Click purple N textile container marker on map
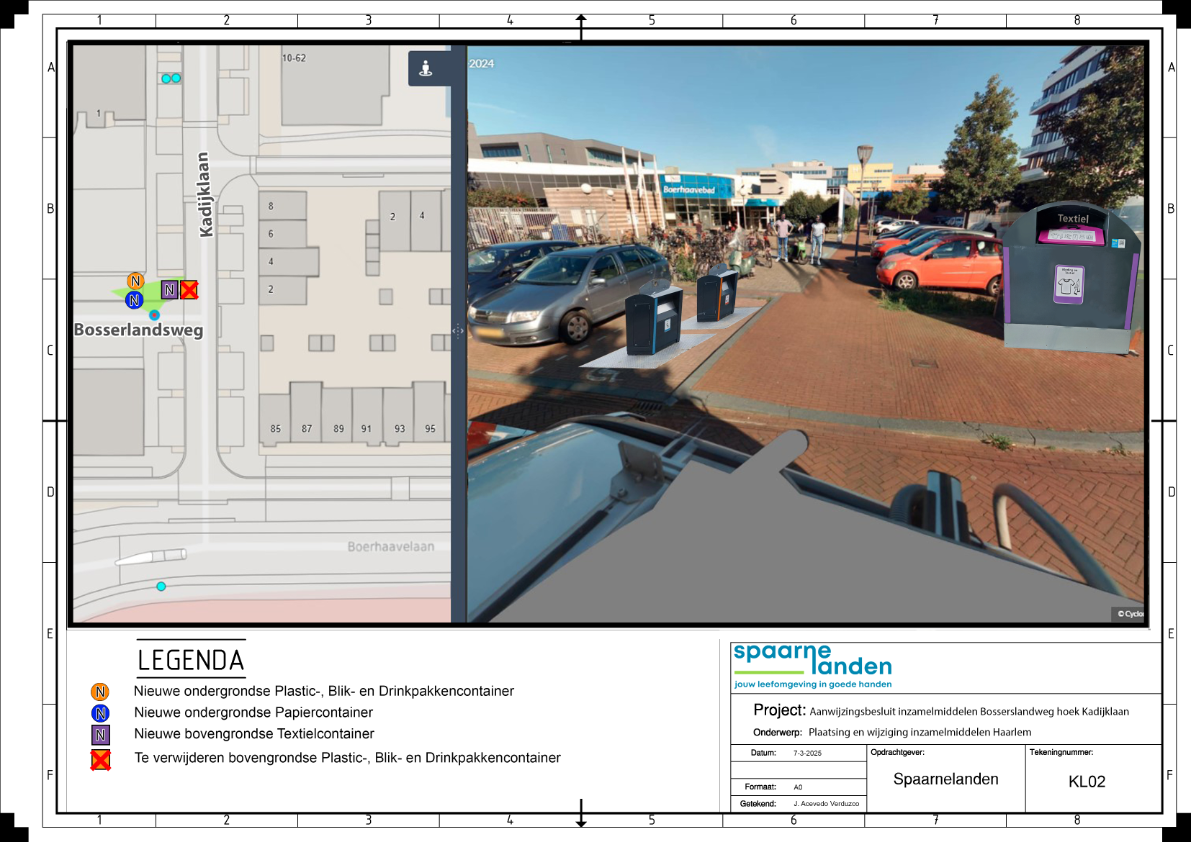 pos(170,290)
